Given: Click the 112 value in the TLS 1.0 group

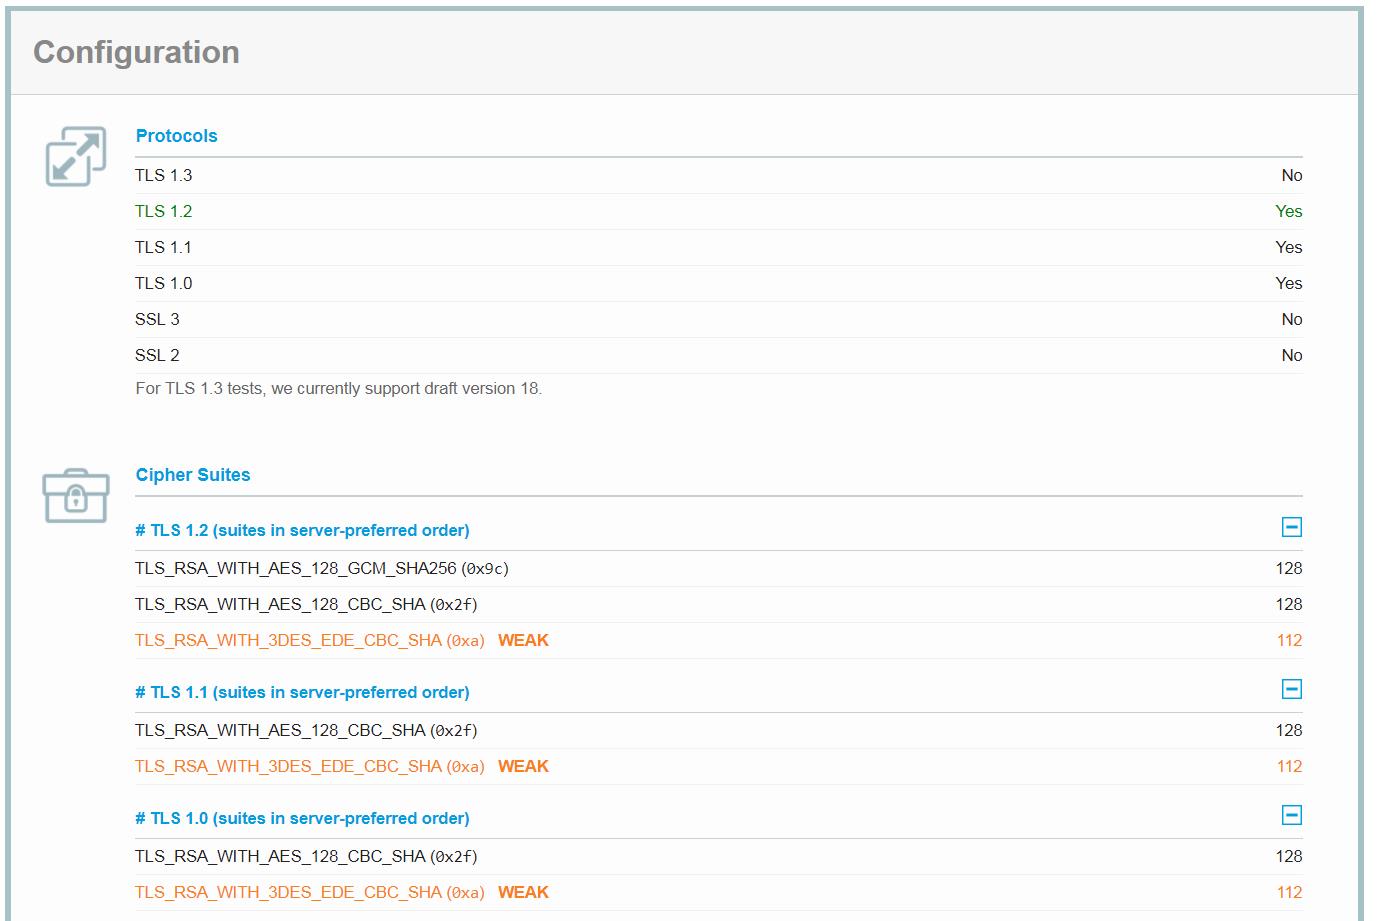Looking at the screenshot, I should pyautogui.click(x=1289, y=892).
